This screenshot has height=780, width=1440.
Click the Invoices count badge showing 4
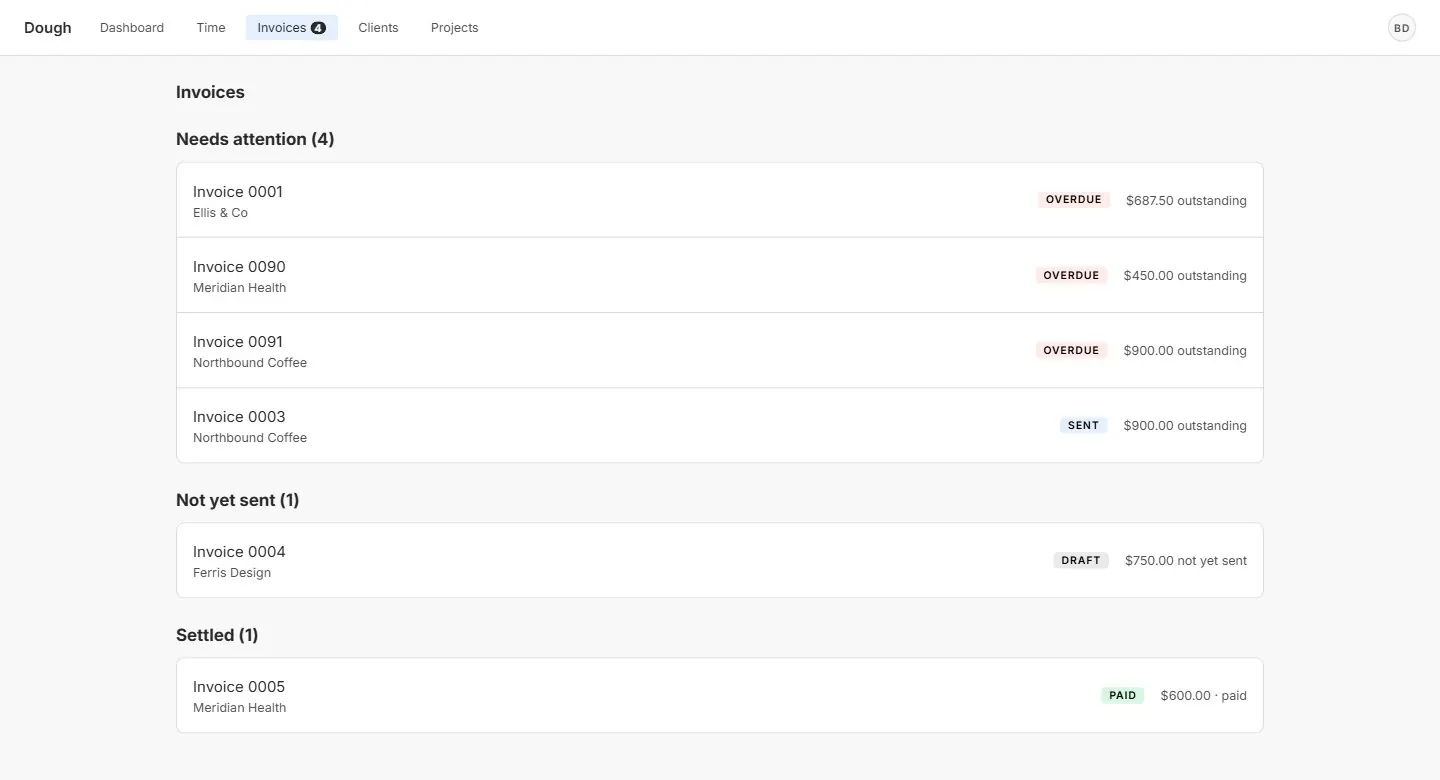tap(318, 28)
